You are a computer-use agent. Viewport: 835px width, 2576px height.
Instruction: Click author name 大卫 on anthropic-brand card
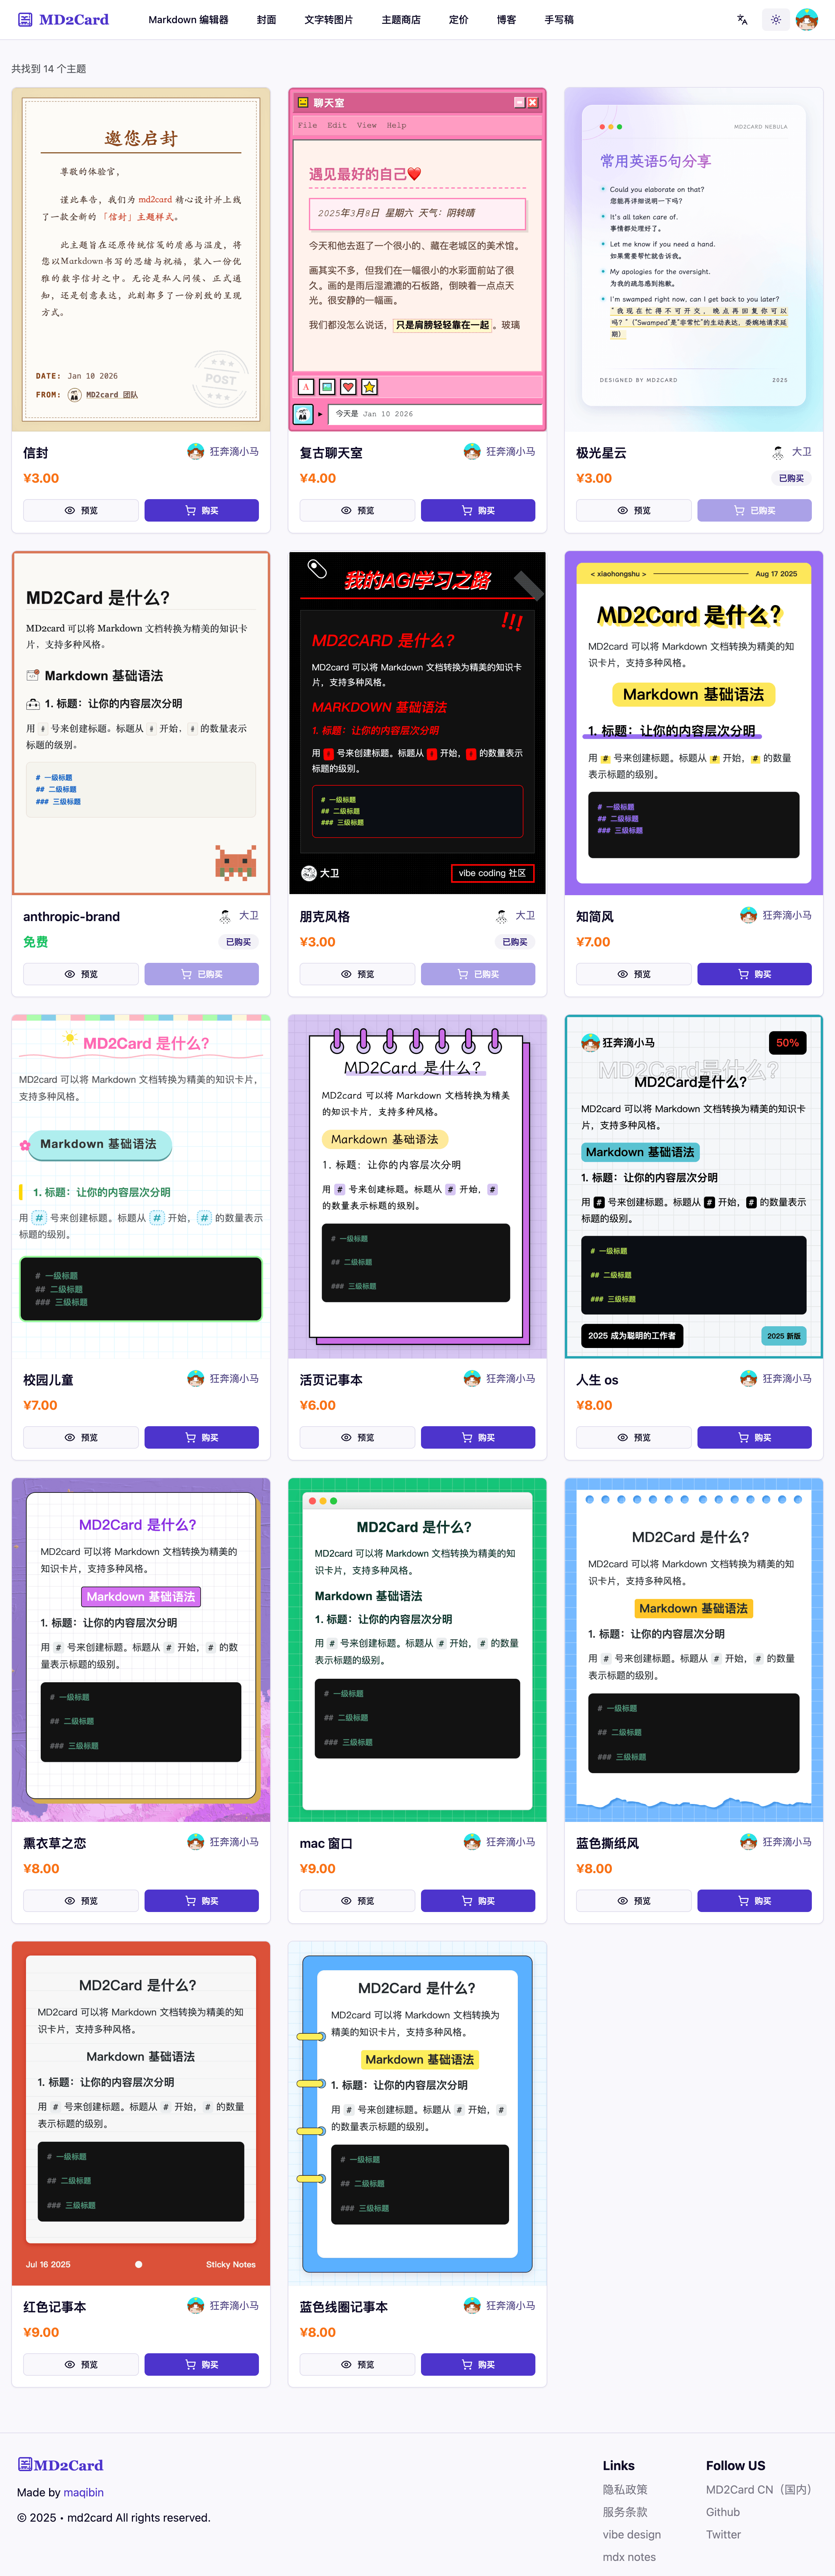[x=249, y=915]
